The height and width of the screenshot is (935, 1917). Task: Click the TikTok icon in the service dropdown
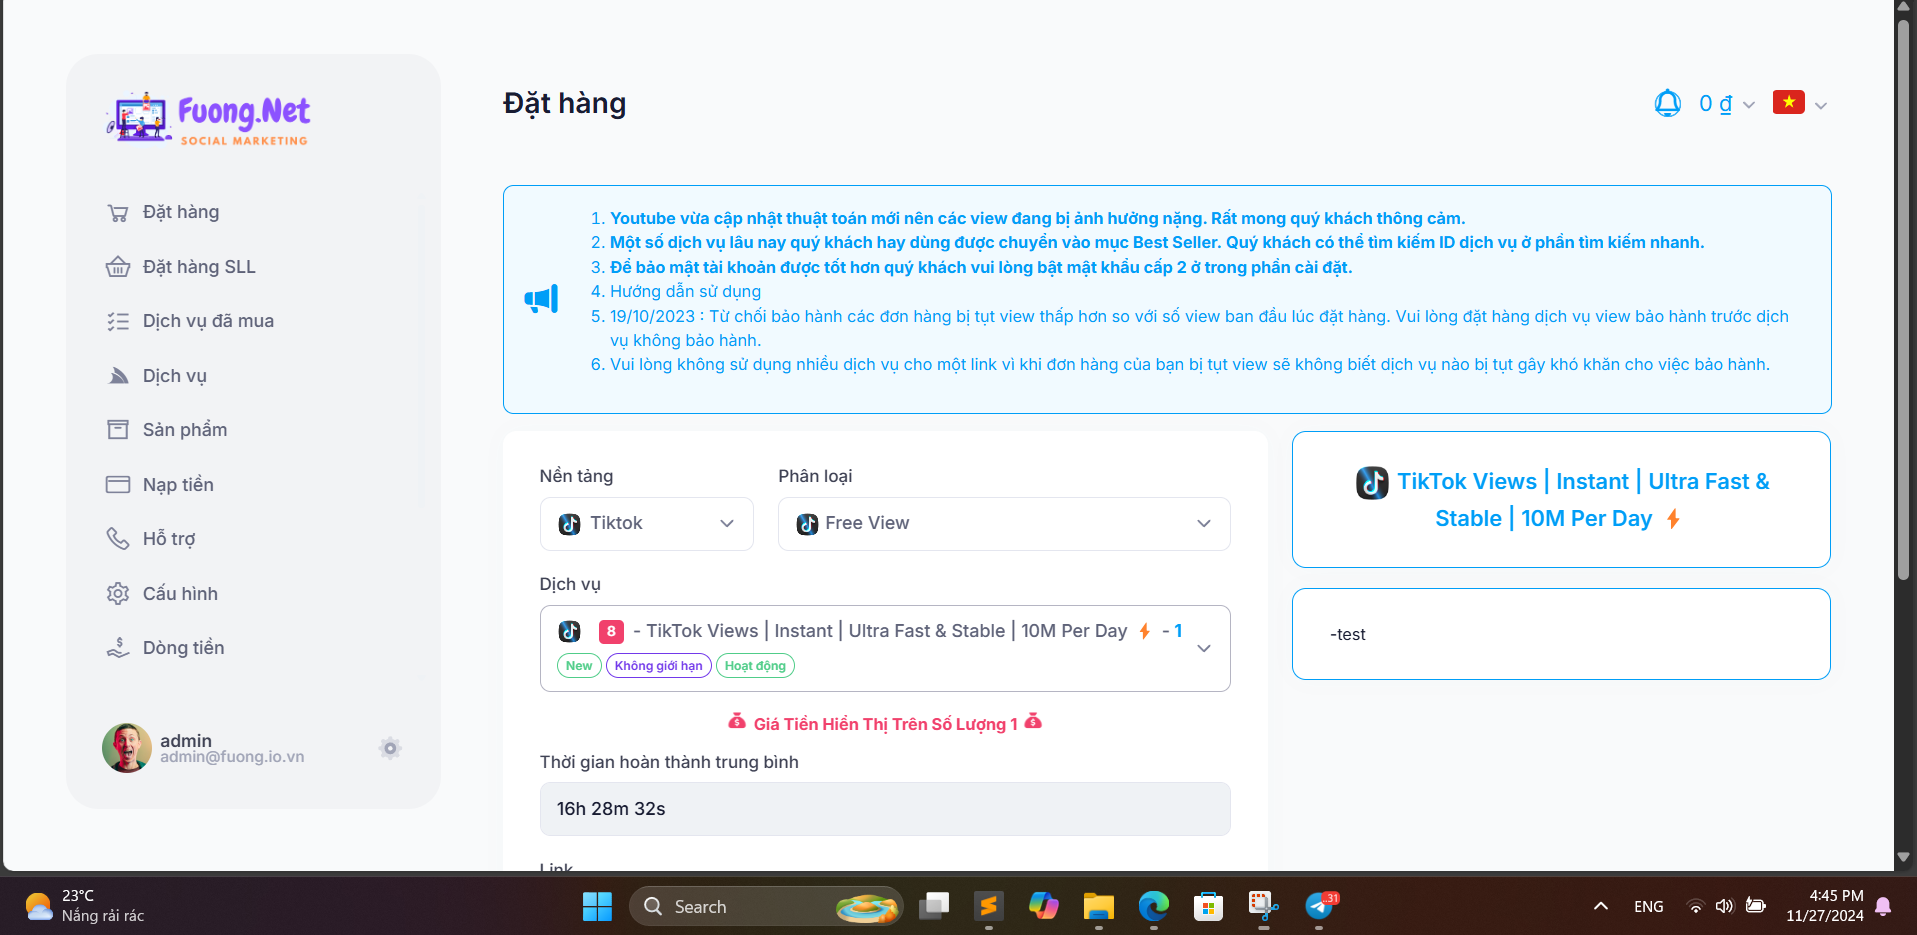[570, 631]
